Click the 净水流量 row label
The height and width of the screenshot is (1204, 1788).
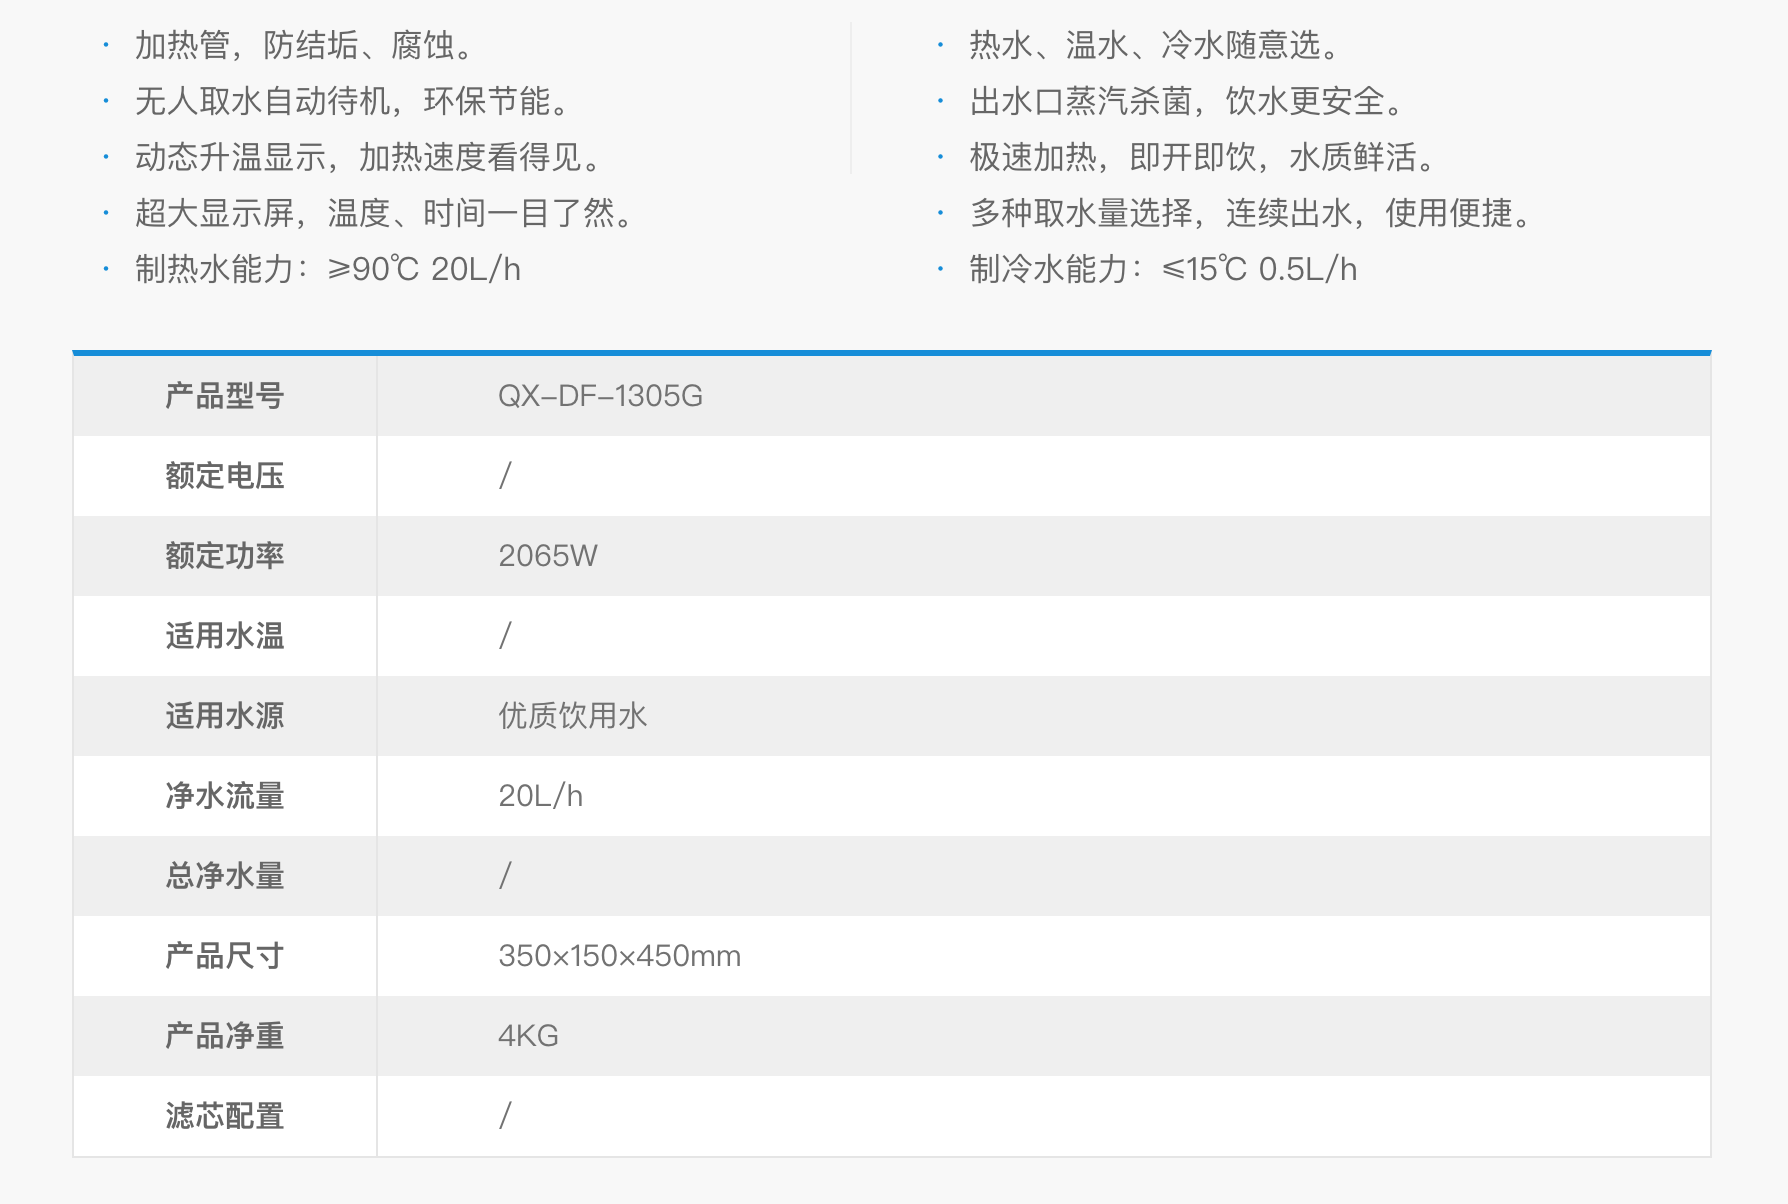(224, 796)
